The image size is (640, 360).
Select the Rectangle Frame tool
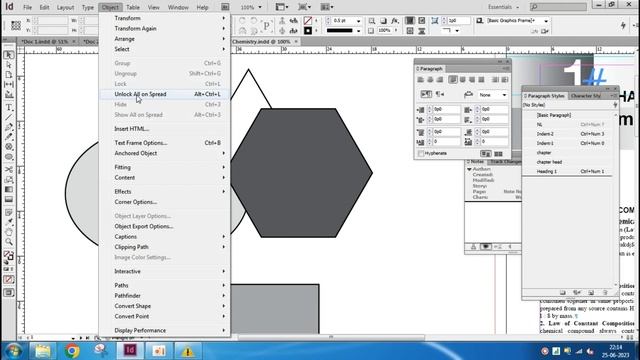pyautogui.click(x=9, y=147)
